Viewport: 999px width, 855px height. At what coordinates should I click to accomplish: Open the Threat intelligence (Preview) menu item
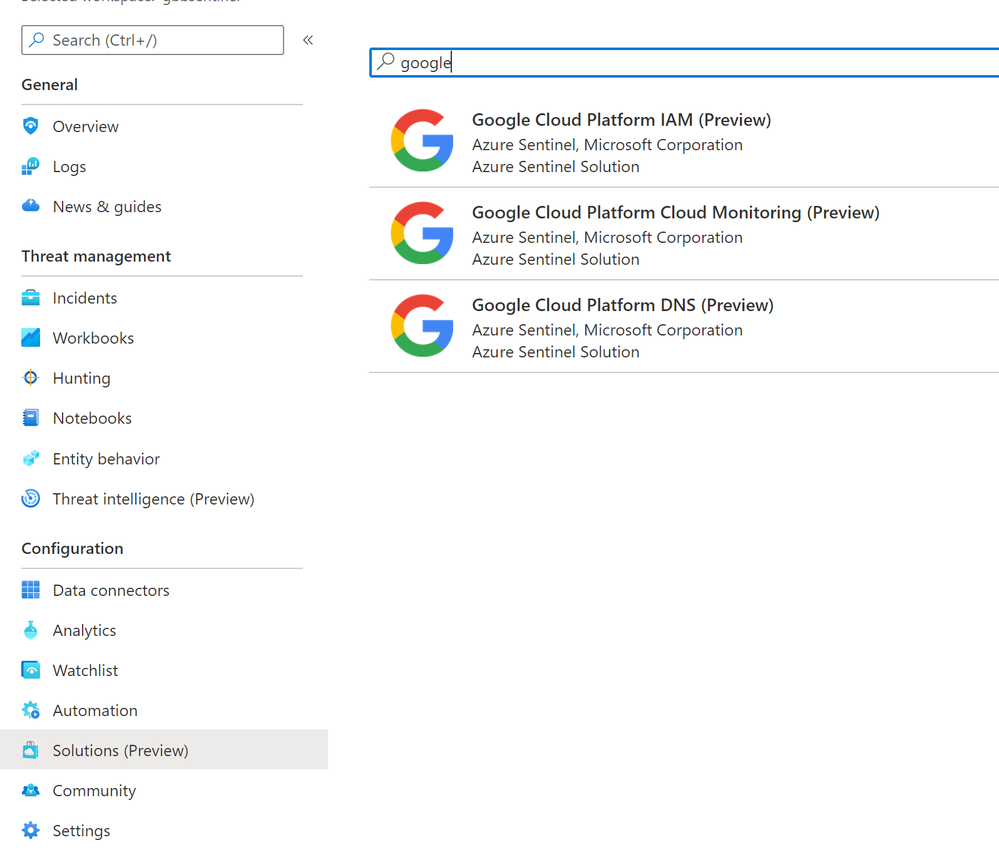pyautogui.click(x=154, y=499)
